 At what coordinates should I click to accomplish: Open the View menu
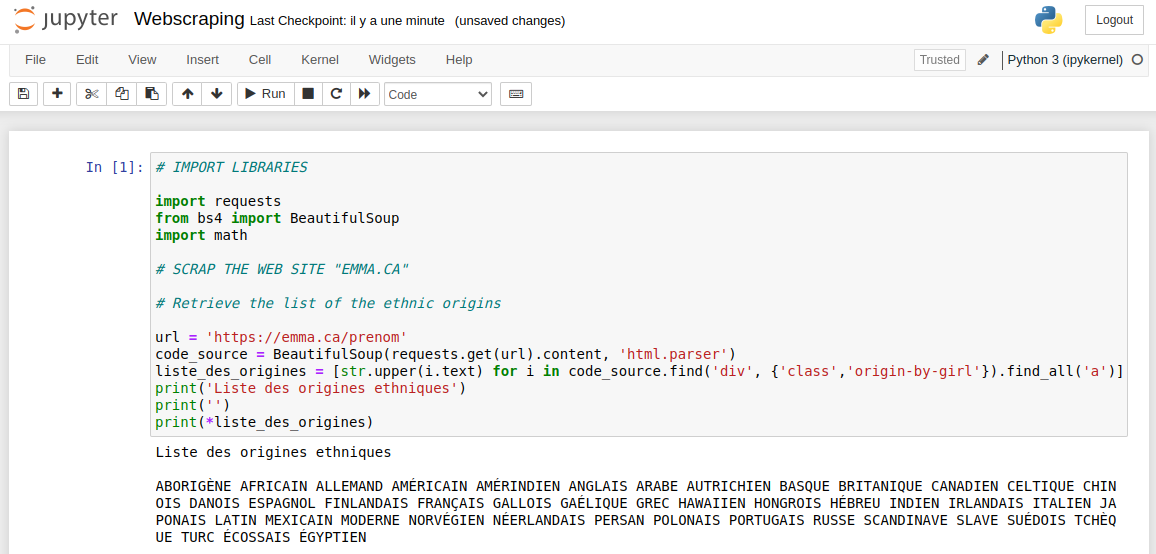(x=142, y=60)
